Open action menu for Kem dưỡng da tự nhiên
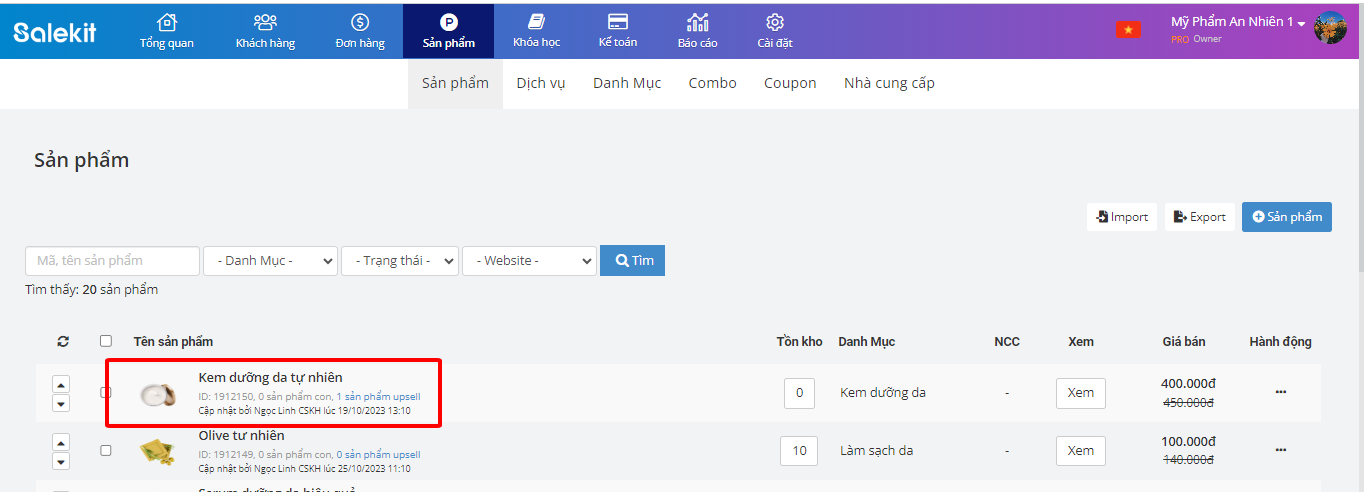Viewport: 1364px width, 492px height. [1280, 392]
